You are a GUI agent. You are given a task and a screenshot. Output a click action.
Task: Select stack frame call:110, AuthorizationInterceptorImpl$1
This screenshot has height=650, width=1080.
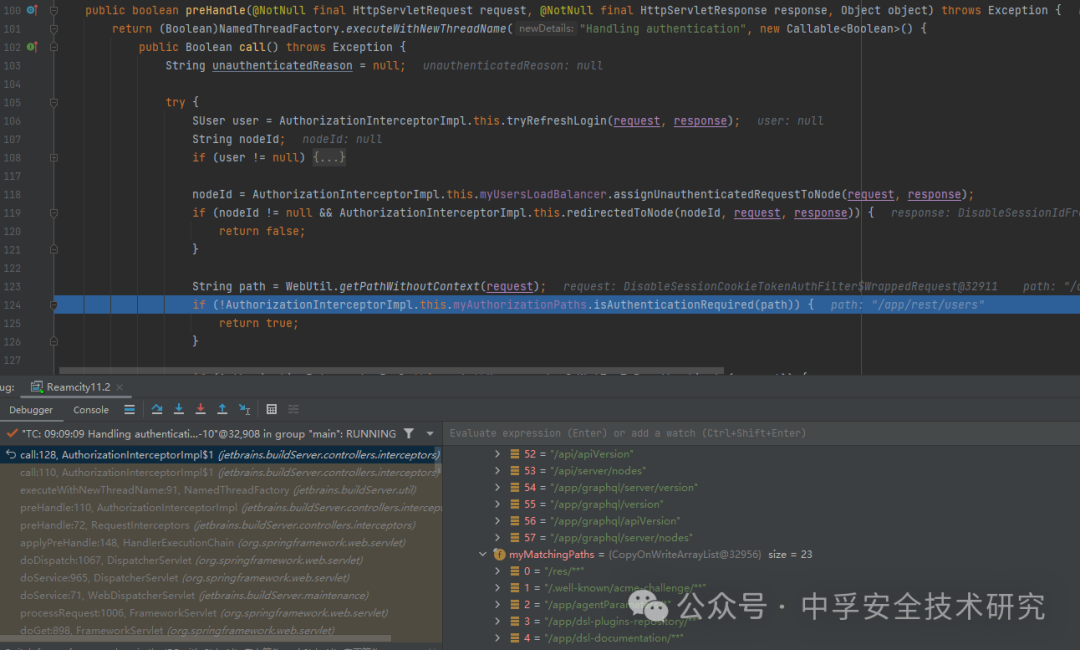pos(220,472)
